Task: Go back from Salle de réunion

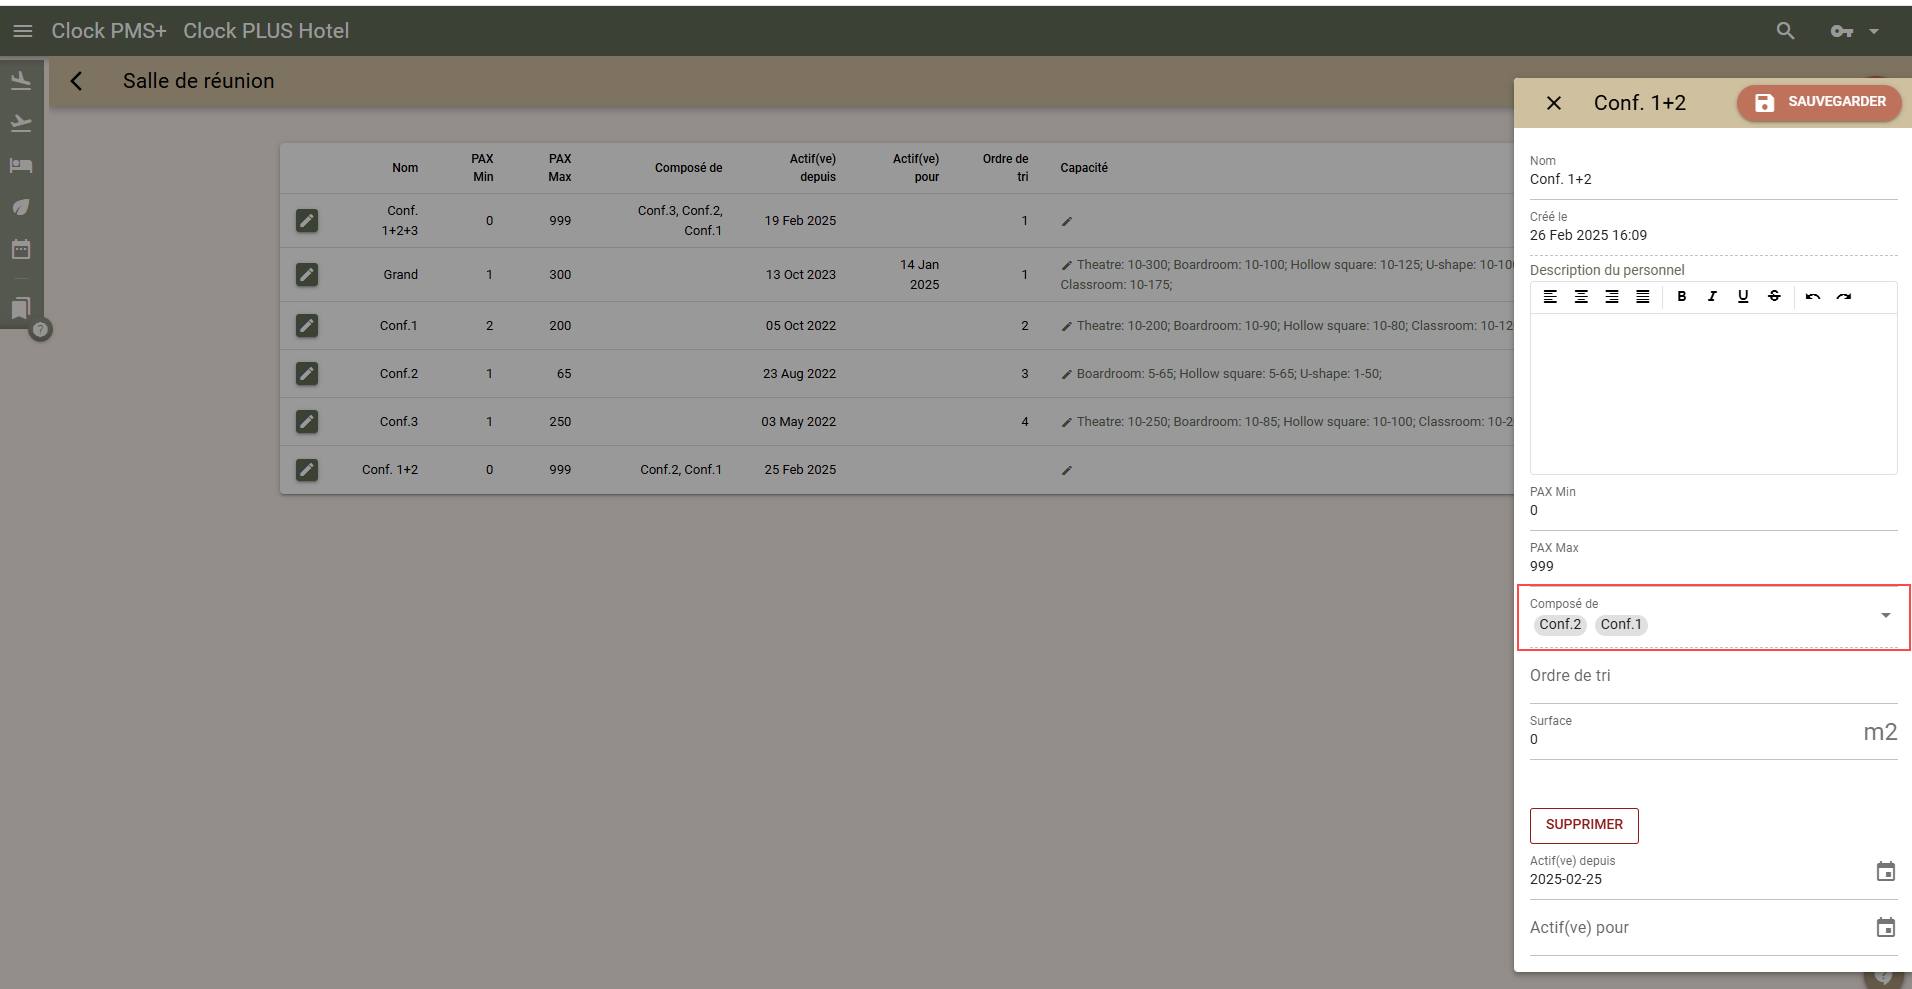Action: pos(76,81)
